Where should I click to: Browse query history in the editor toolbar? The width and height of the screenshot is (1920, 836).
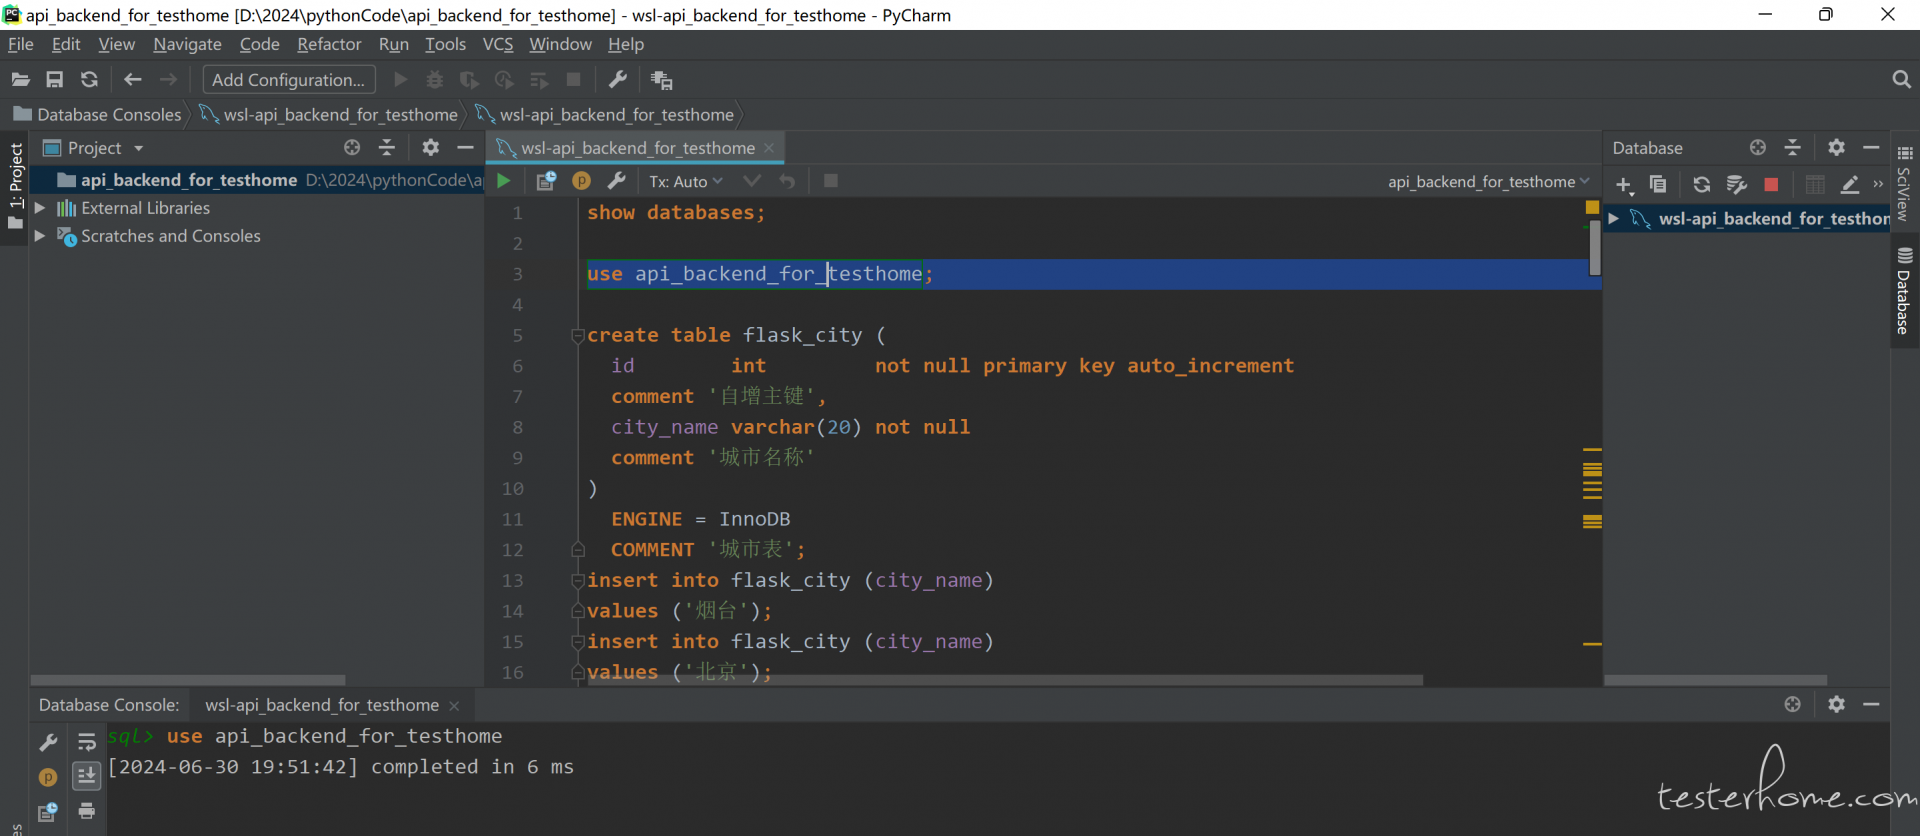[x=546, y=181]
